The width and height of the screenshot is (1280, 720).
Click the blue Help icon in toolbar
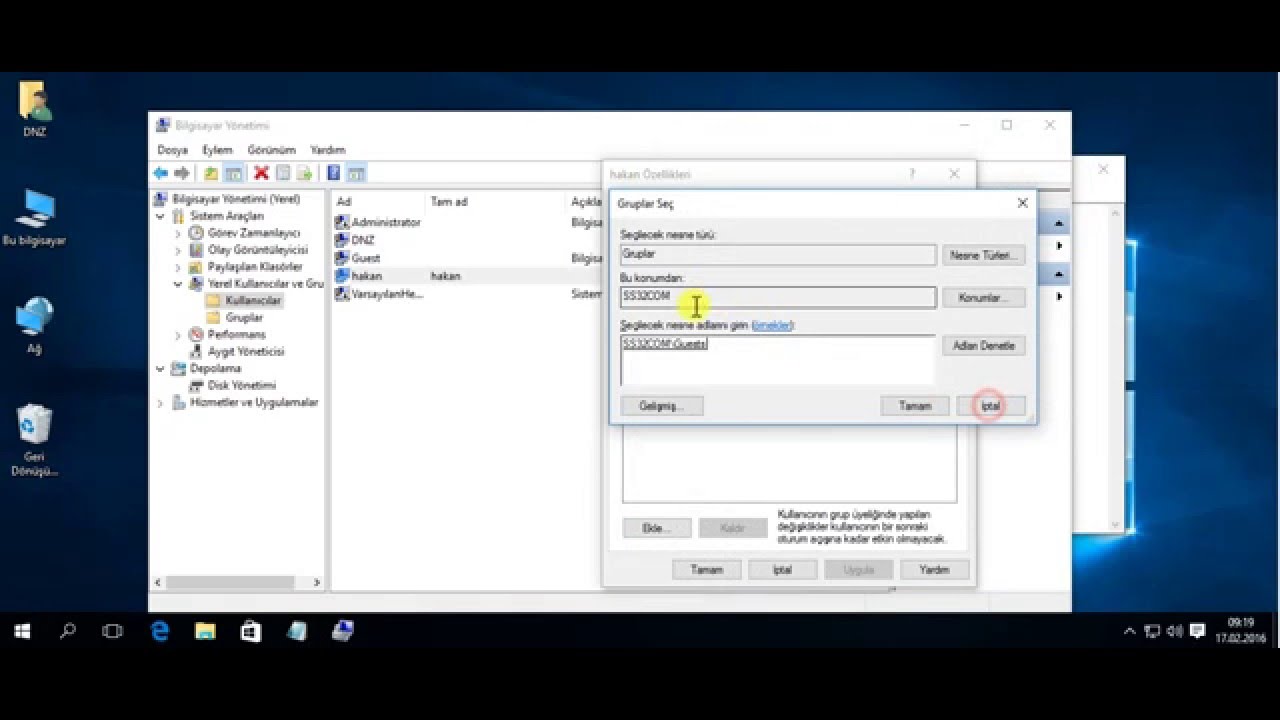click(333, 173)
